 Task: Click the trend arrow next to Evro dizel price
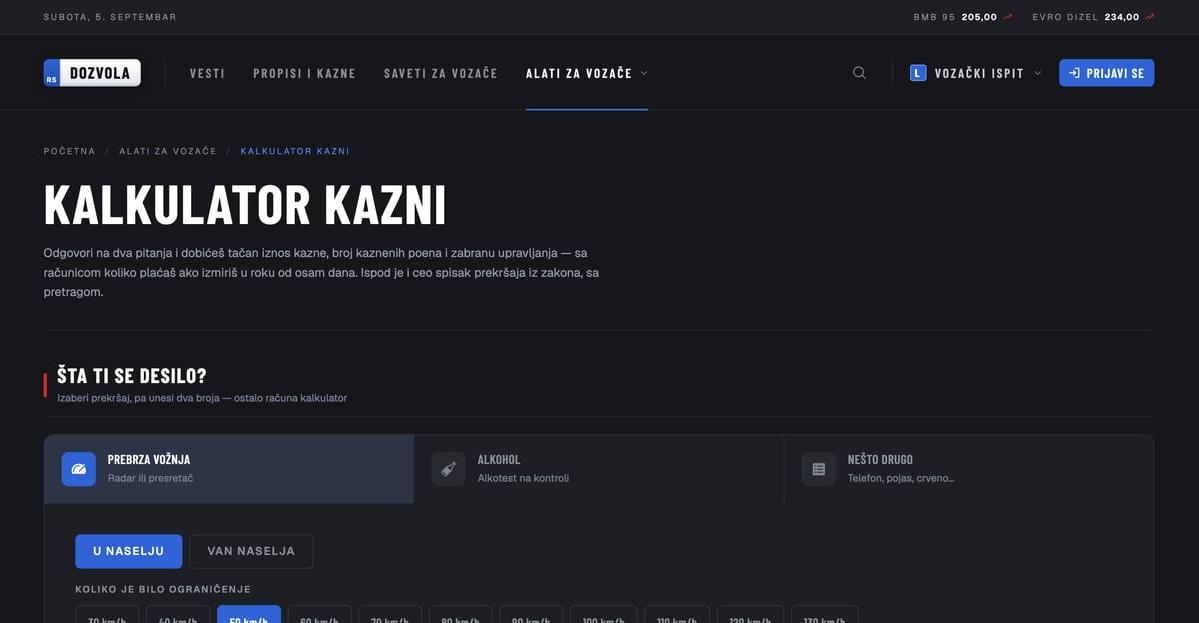[x=1149, y=17]
